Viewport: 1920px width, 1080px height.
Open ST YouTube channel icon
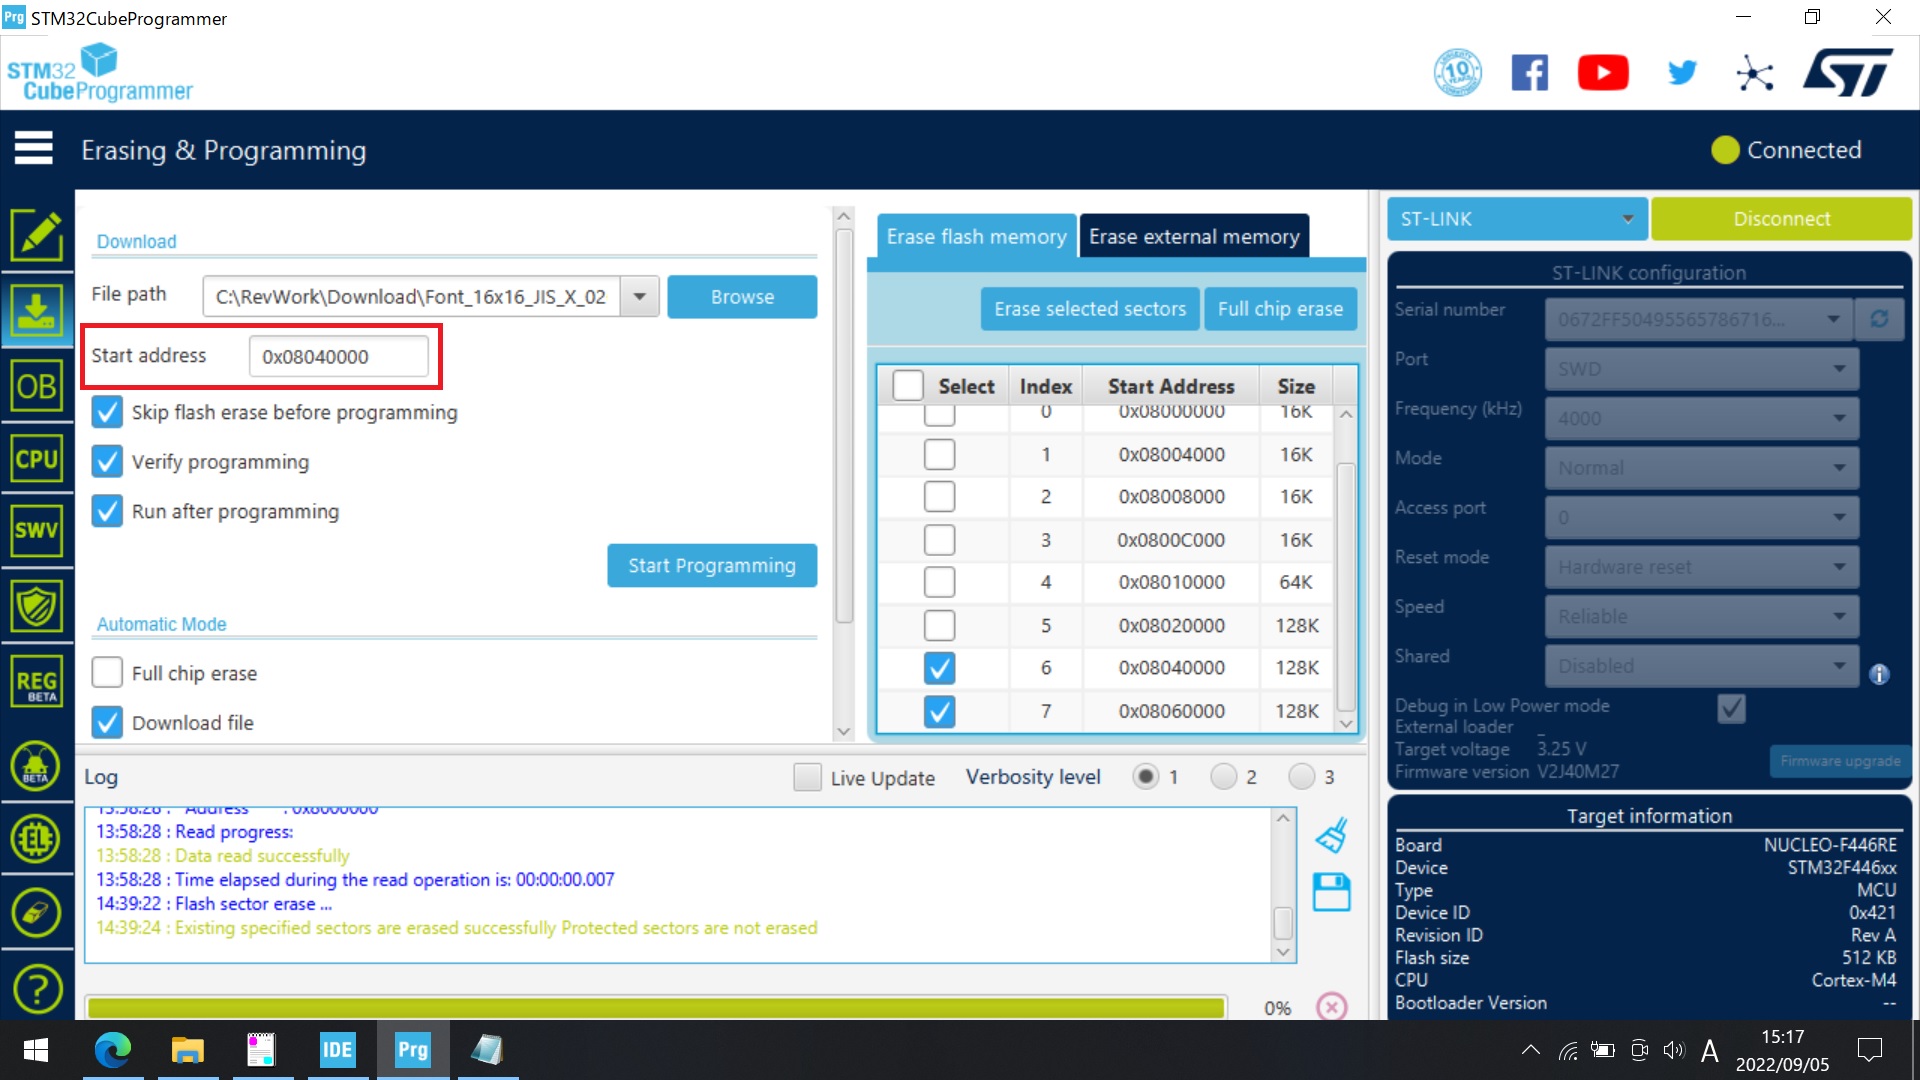point(1603,72)
